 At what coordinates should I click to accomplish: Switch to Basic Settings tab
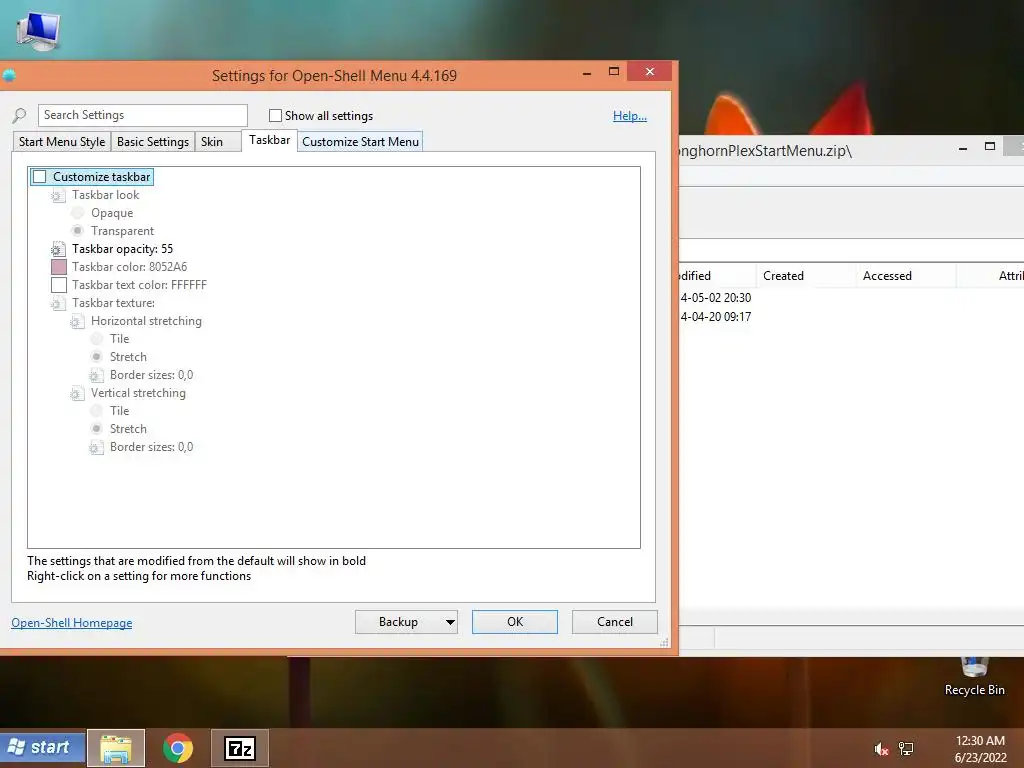point(153,142)
